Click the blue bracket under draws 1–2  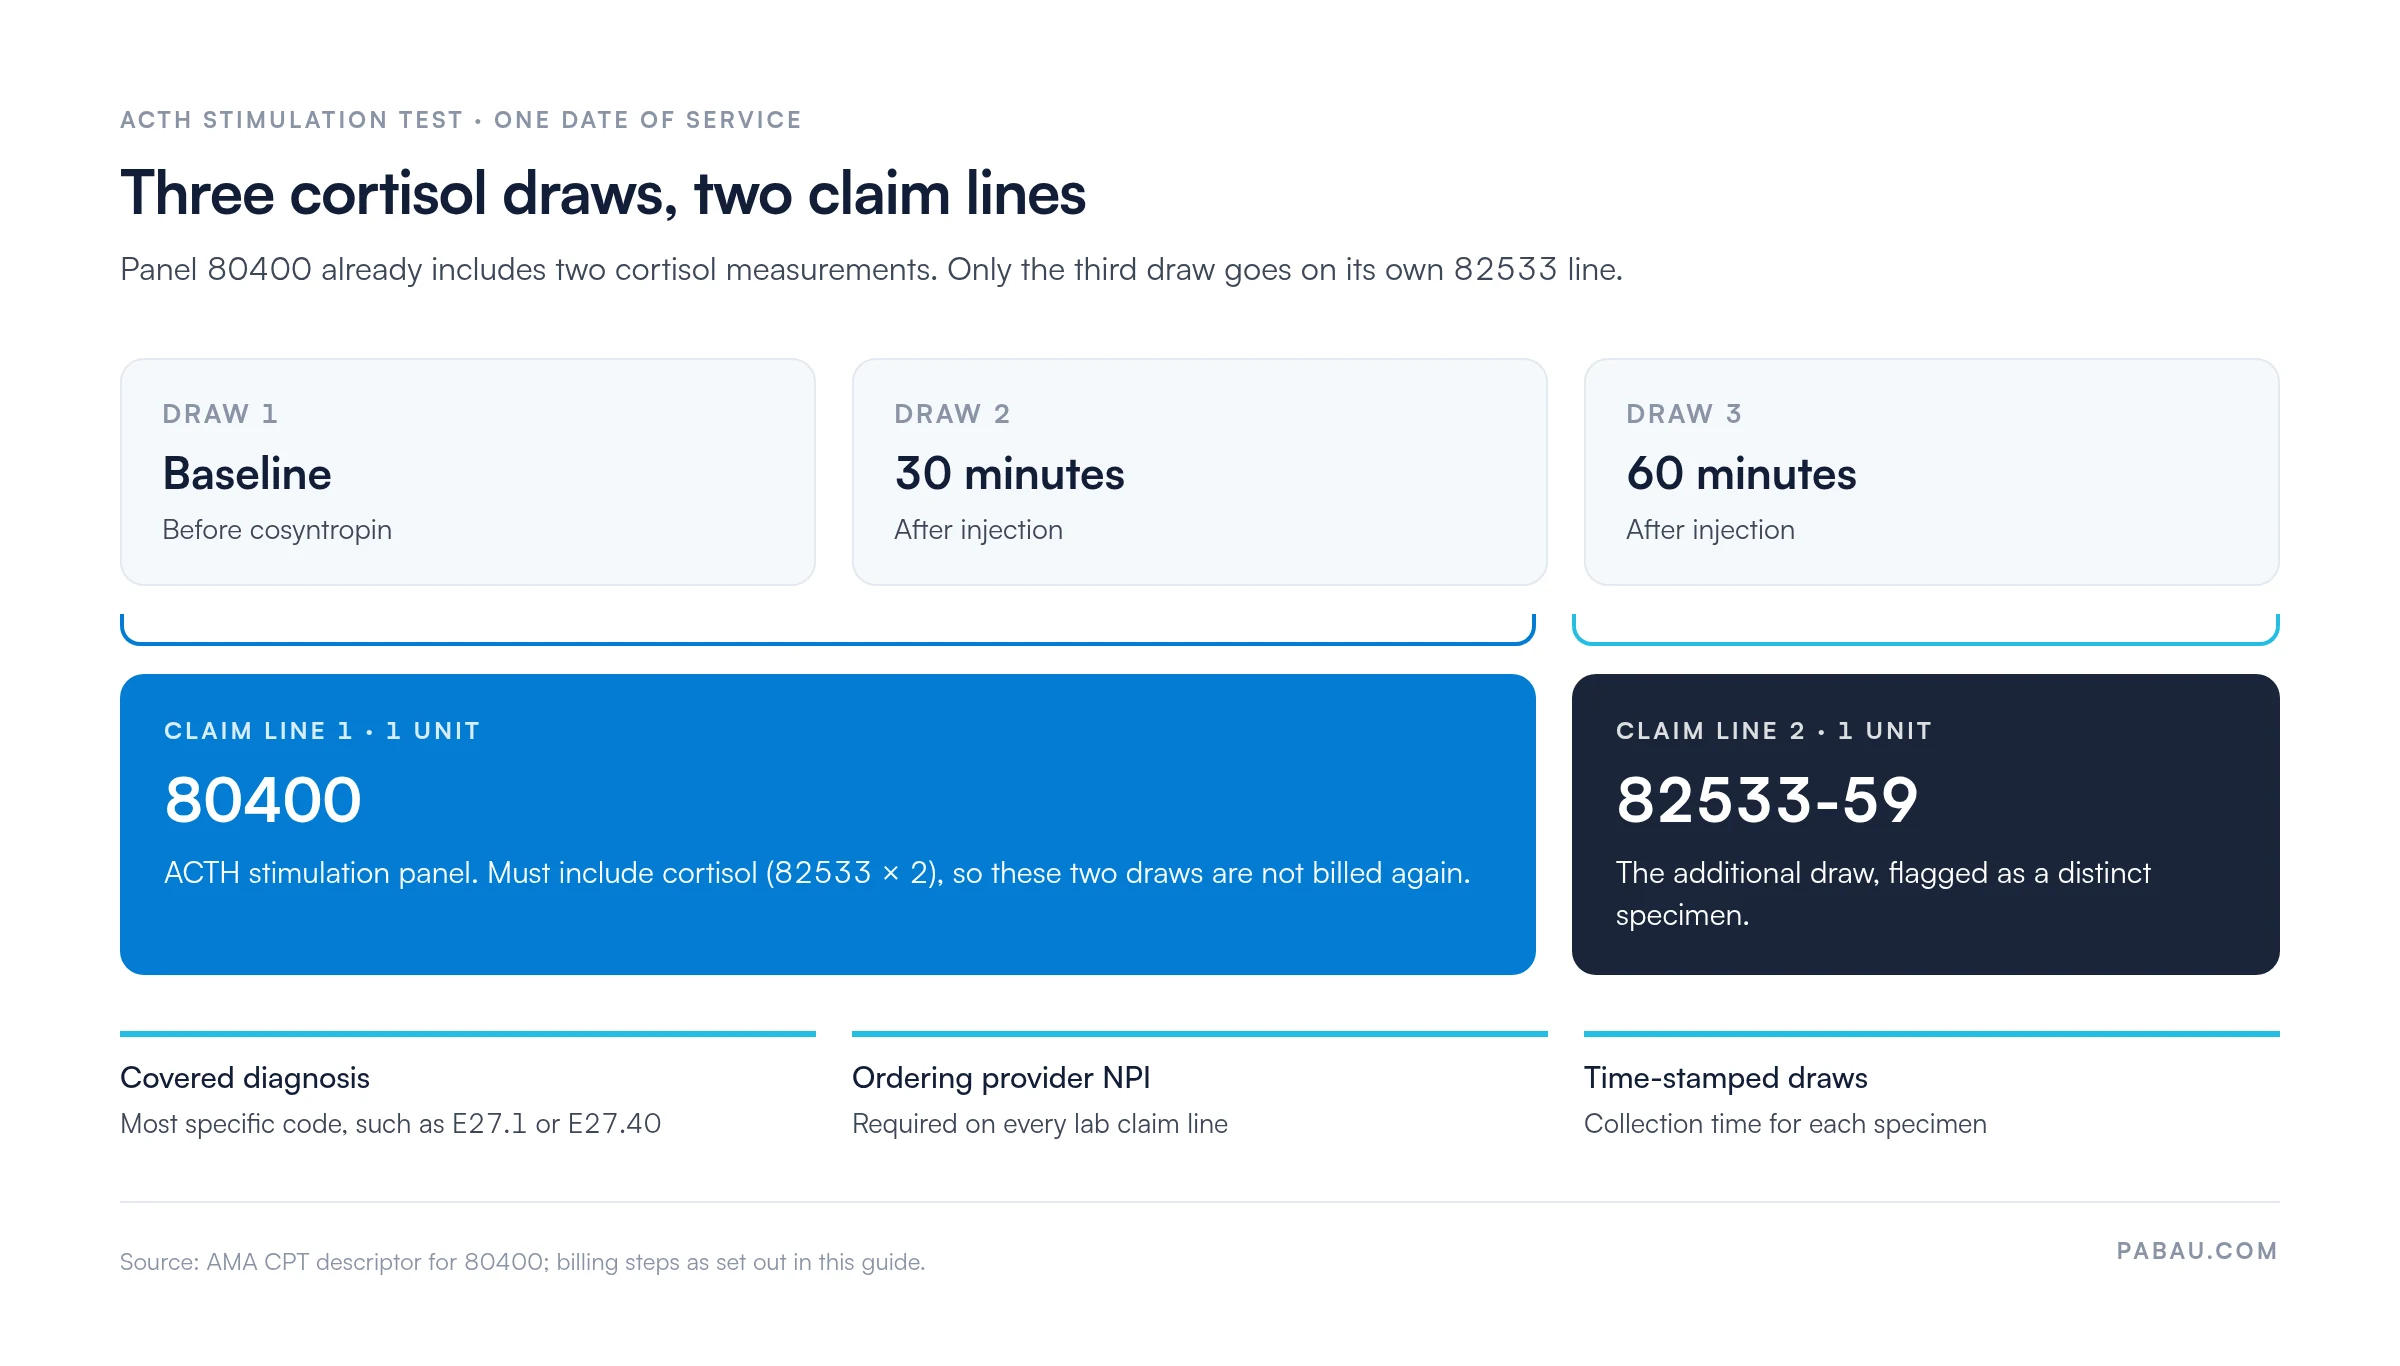828,631
